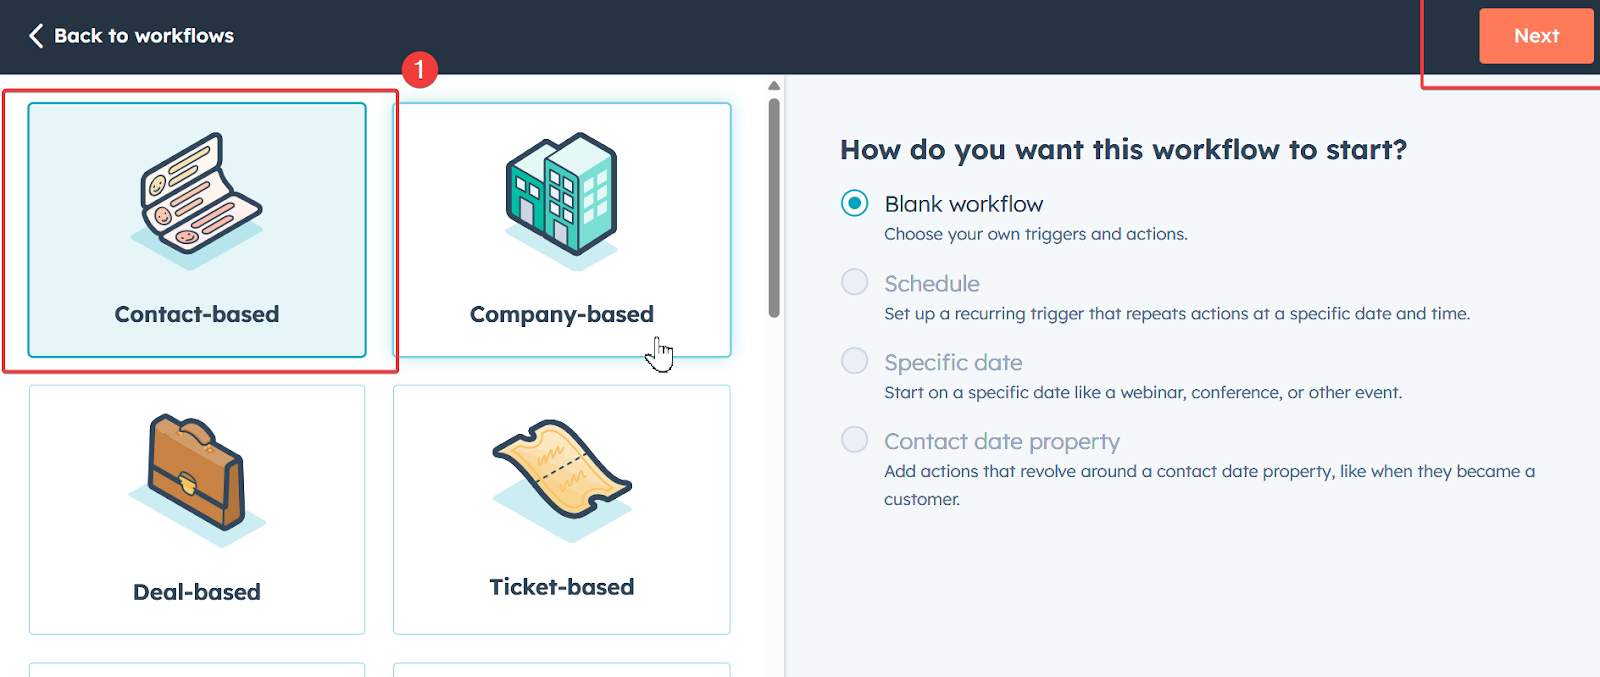Enable the Schedule radio option
The image size is (1600, 677).
tap(854, 282)
